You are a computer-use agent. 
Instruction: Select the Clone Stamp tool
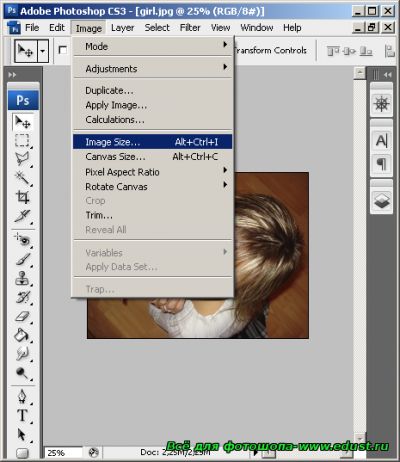22,278
